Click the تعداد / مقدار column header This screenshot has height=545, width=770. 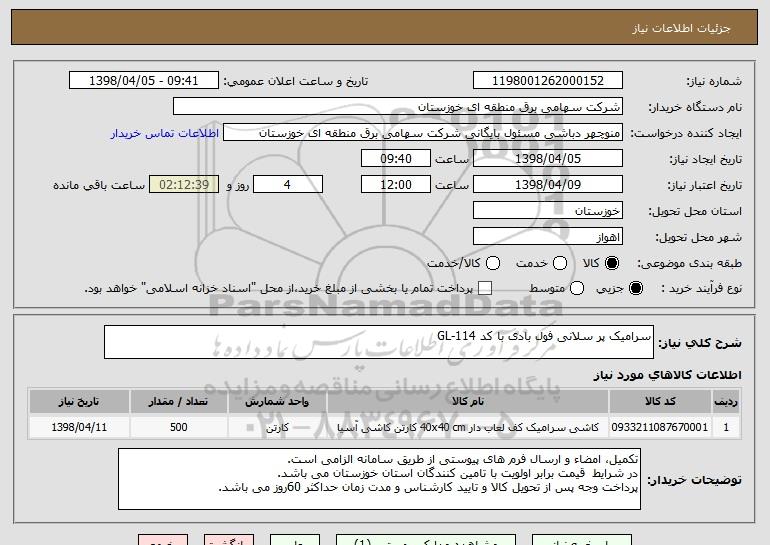point(178,402)
